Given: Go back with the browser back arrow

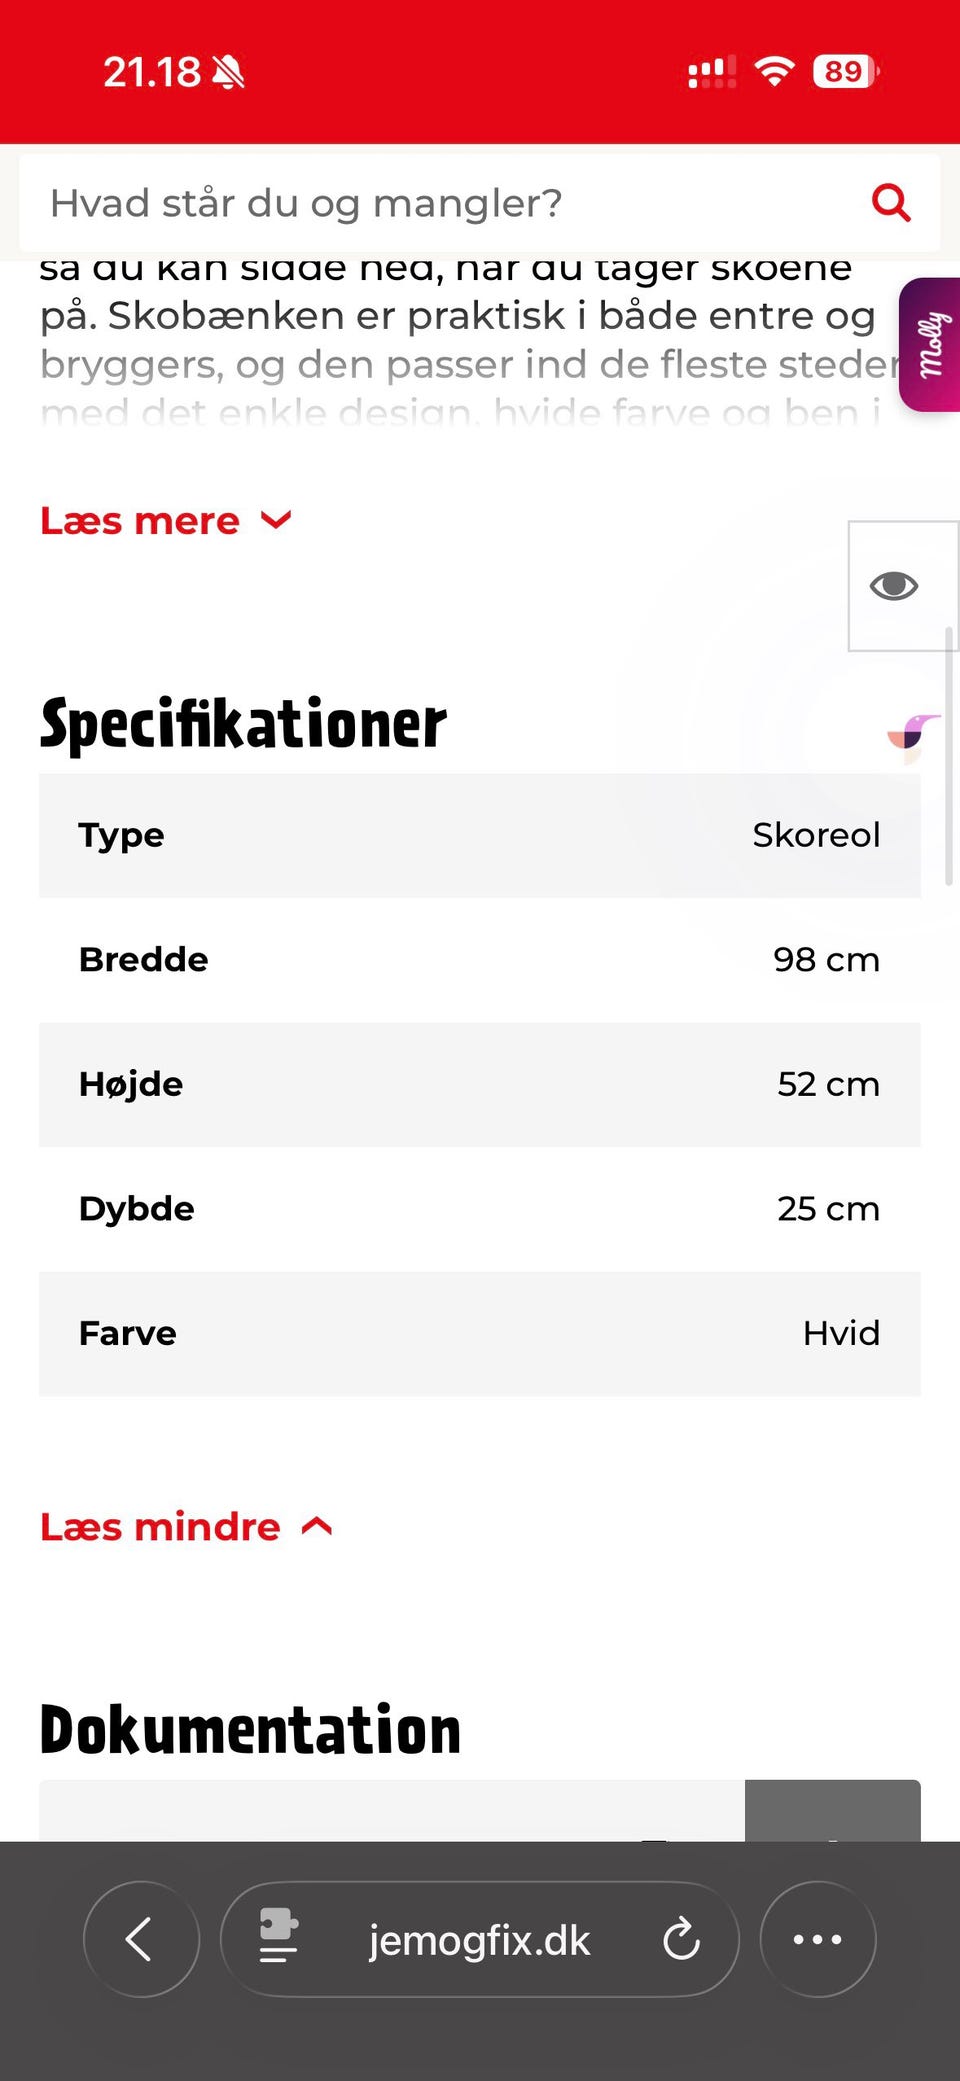Looking at the screenshot, I should 141,1939.
